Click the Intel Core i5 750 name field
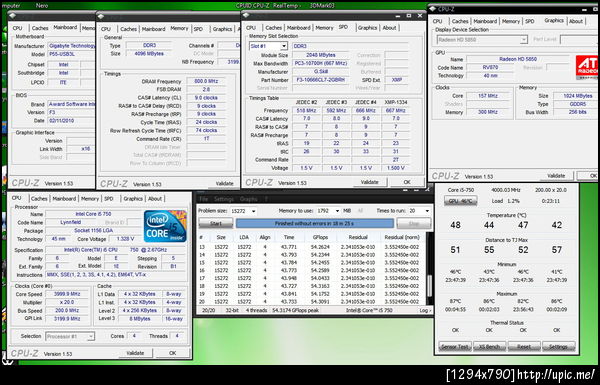The height and width of the screenshot is (385, 600). tap(93, 214)
